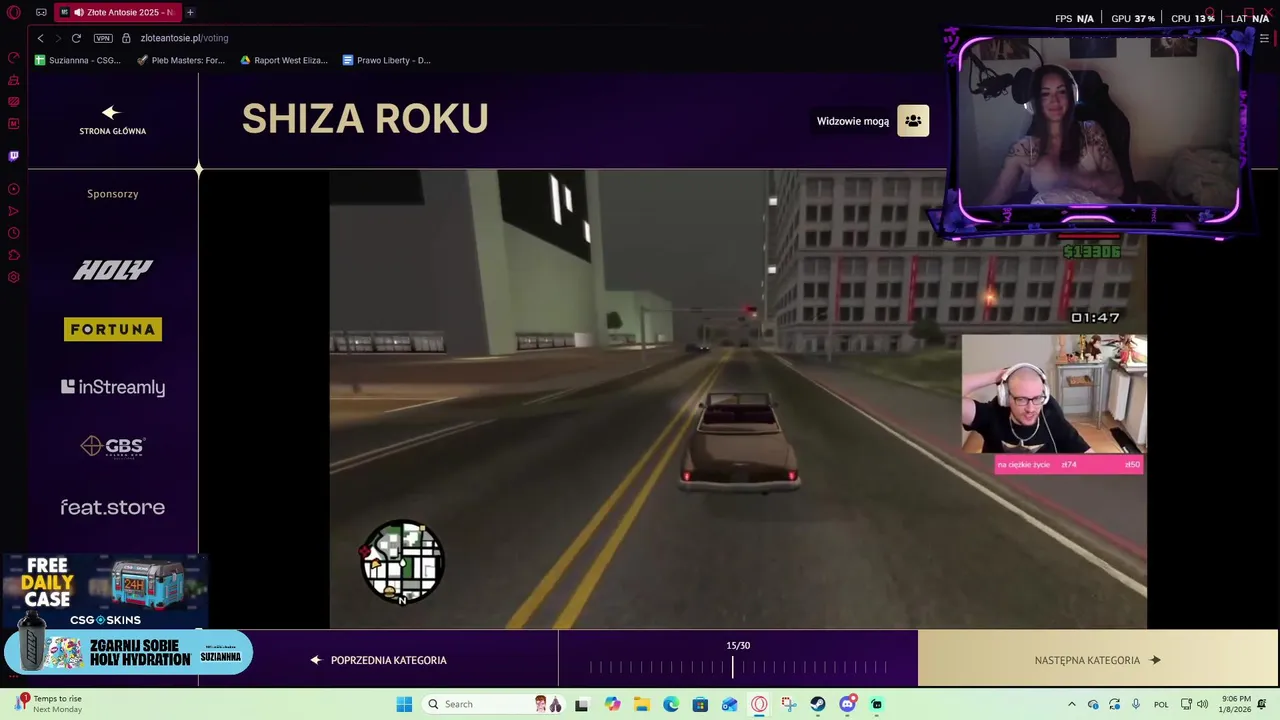The width and height of the screenshot is (1280, 720).
Task: Open the Fortuna sponsor logo
Action: coord(113,329)
